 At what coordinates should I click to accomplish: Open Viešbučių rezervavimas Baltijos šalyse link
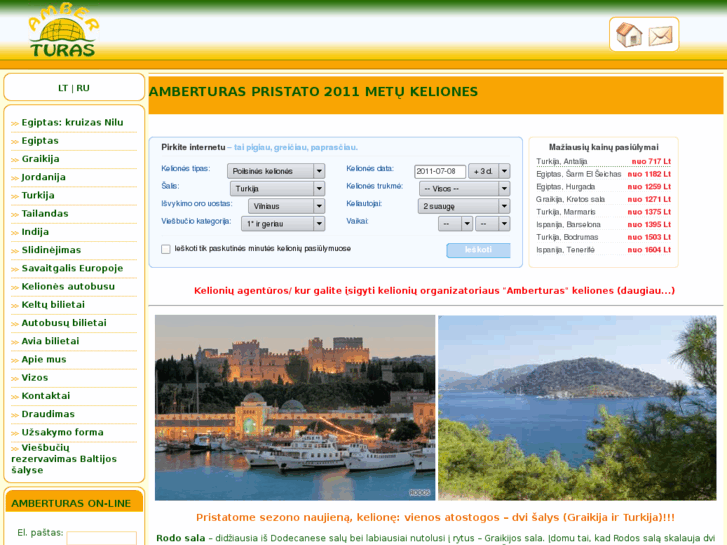(x=64, y=459)
